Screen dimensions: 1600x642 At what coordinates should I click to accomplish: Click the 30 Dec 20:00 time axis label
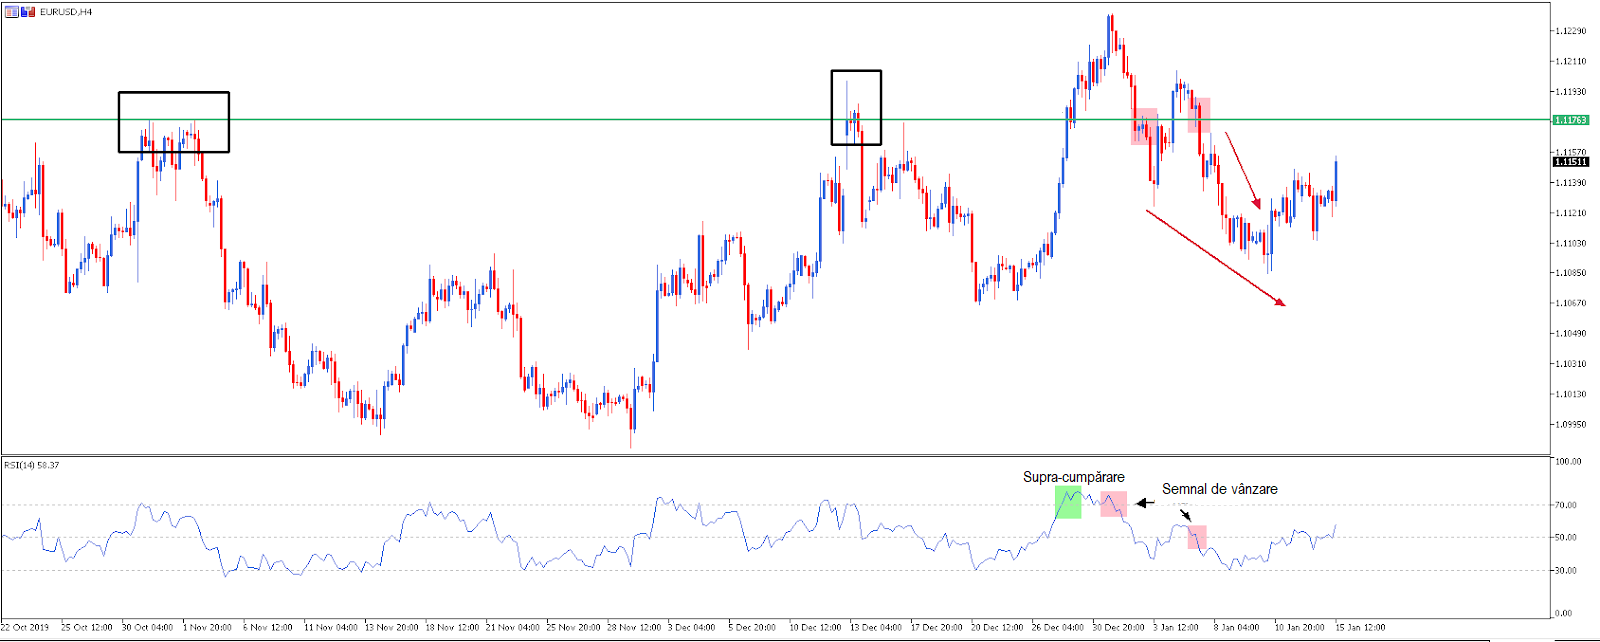tap(1119, 628)
